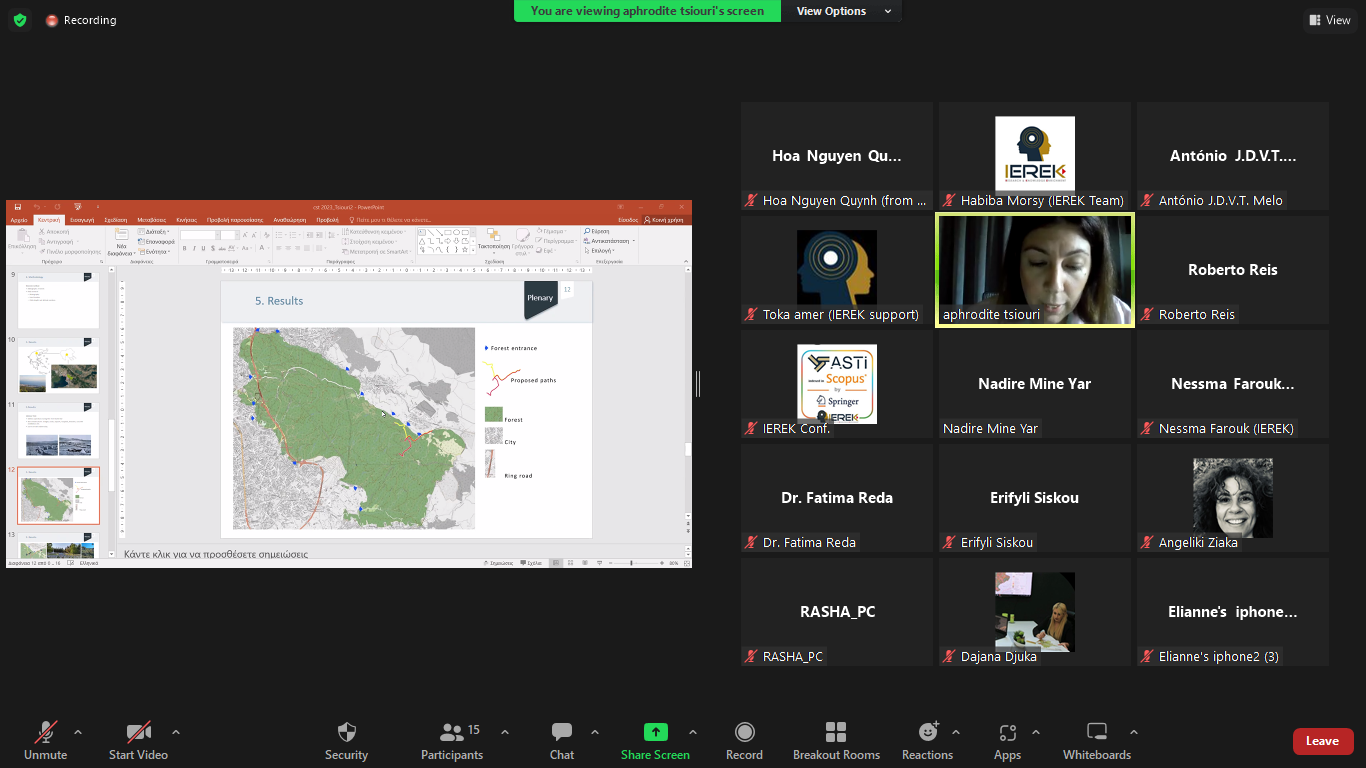This screenshot has width=1366, height=768.
Task: Select Angeliki Ziaka's participant tile
Action: coord(1233,498)
